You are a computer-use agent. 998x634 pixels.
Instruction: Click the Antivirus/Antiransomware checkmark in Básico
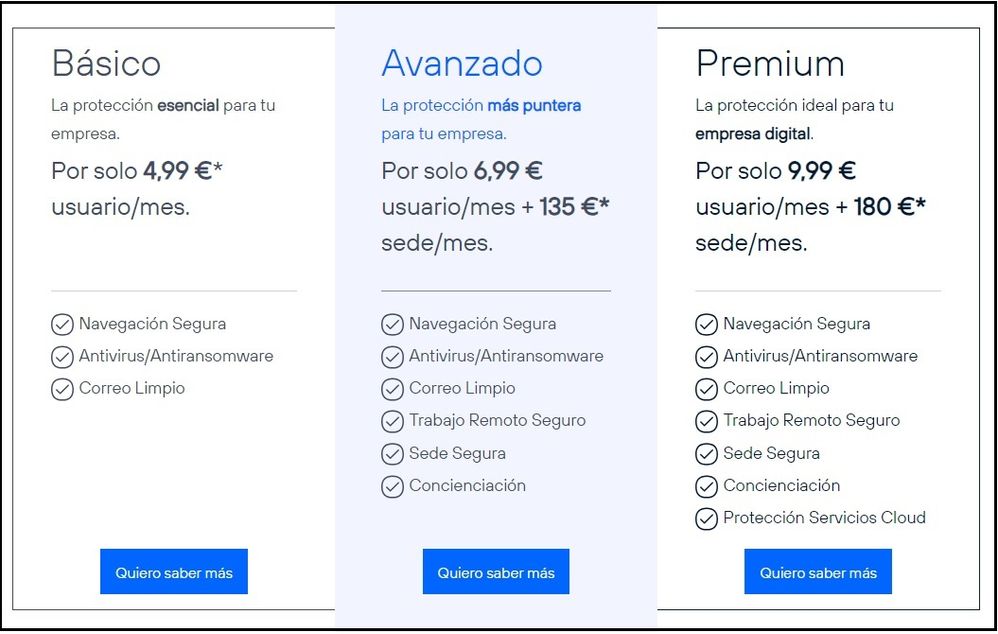(62, 356)
